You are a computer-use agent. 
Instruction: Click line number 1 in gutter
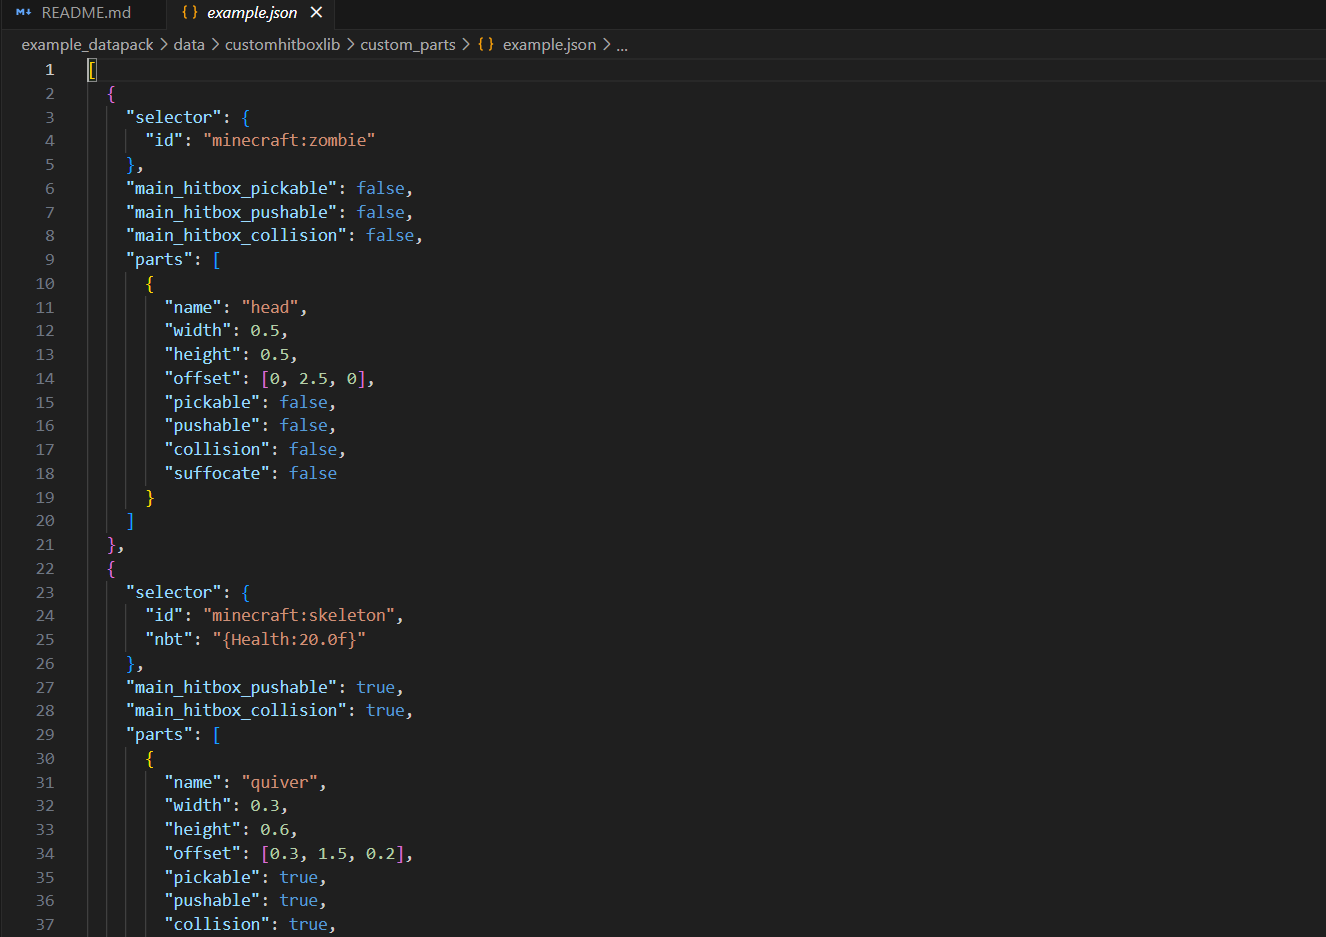tap(49, 70)
